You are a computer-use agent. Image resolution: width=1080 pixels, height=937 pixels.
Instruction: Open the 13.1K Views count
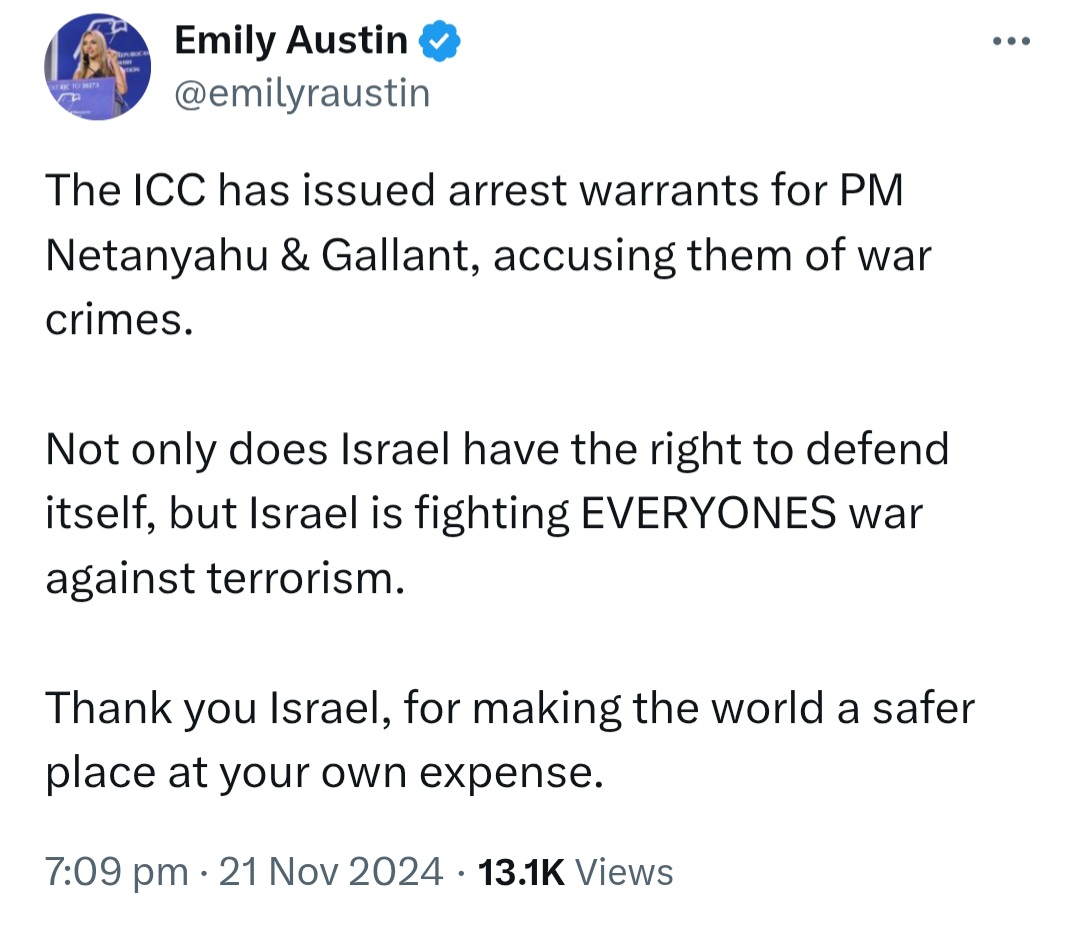pos(575,872)
